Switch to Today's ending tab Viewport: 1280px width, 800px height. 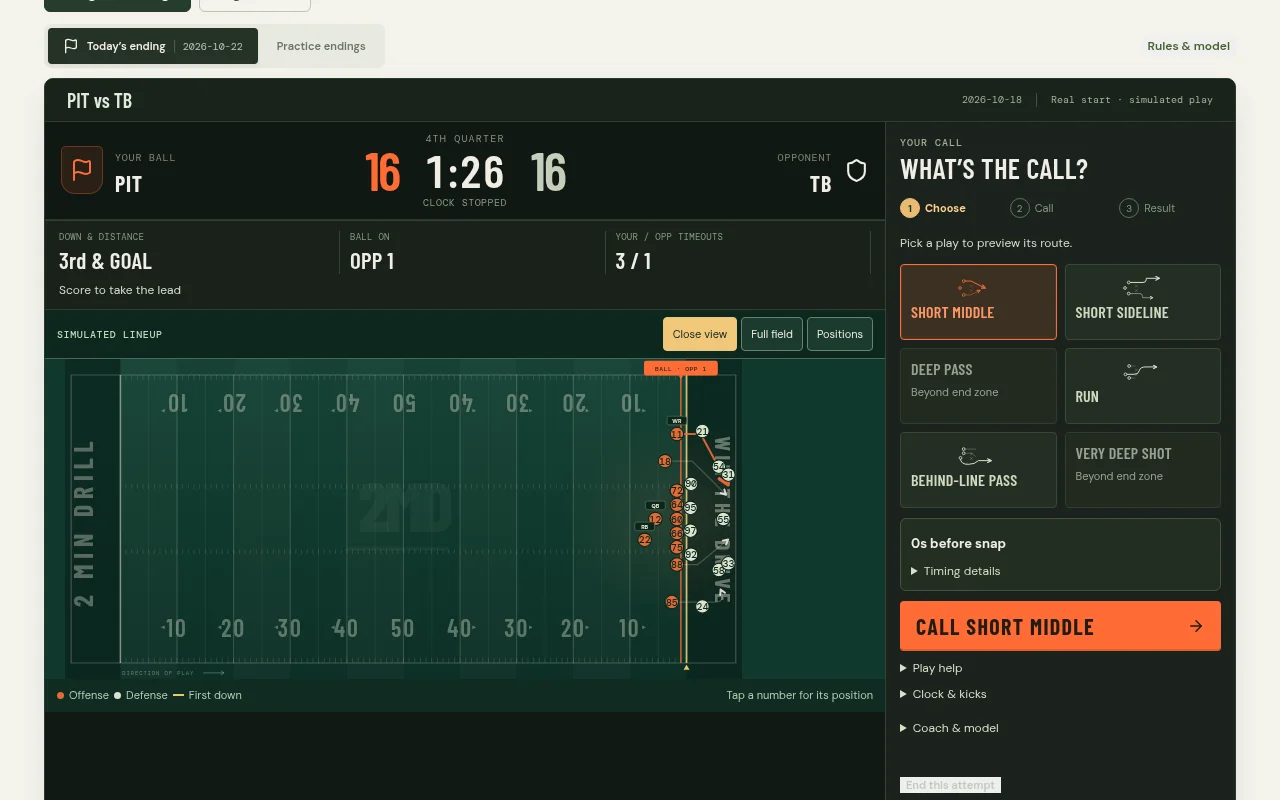tap(153, 46)
